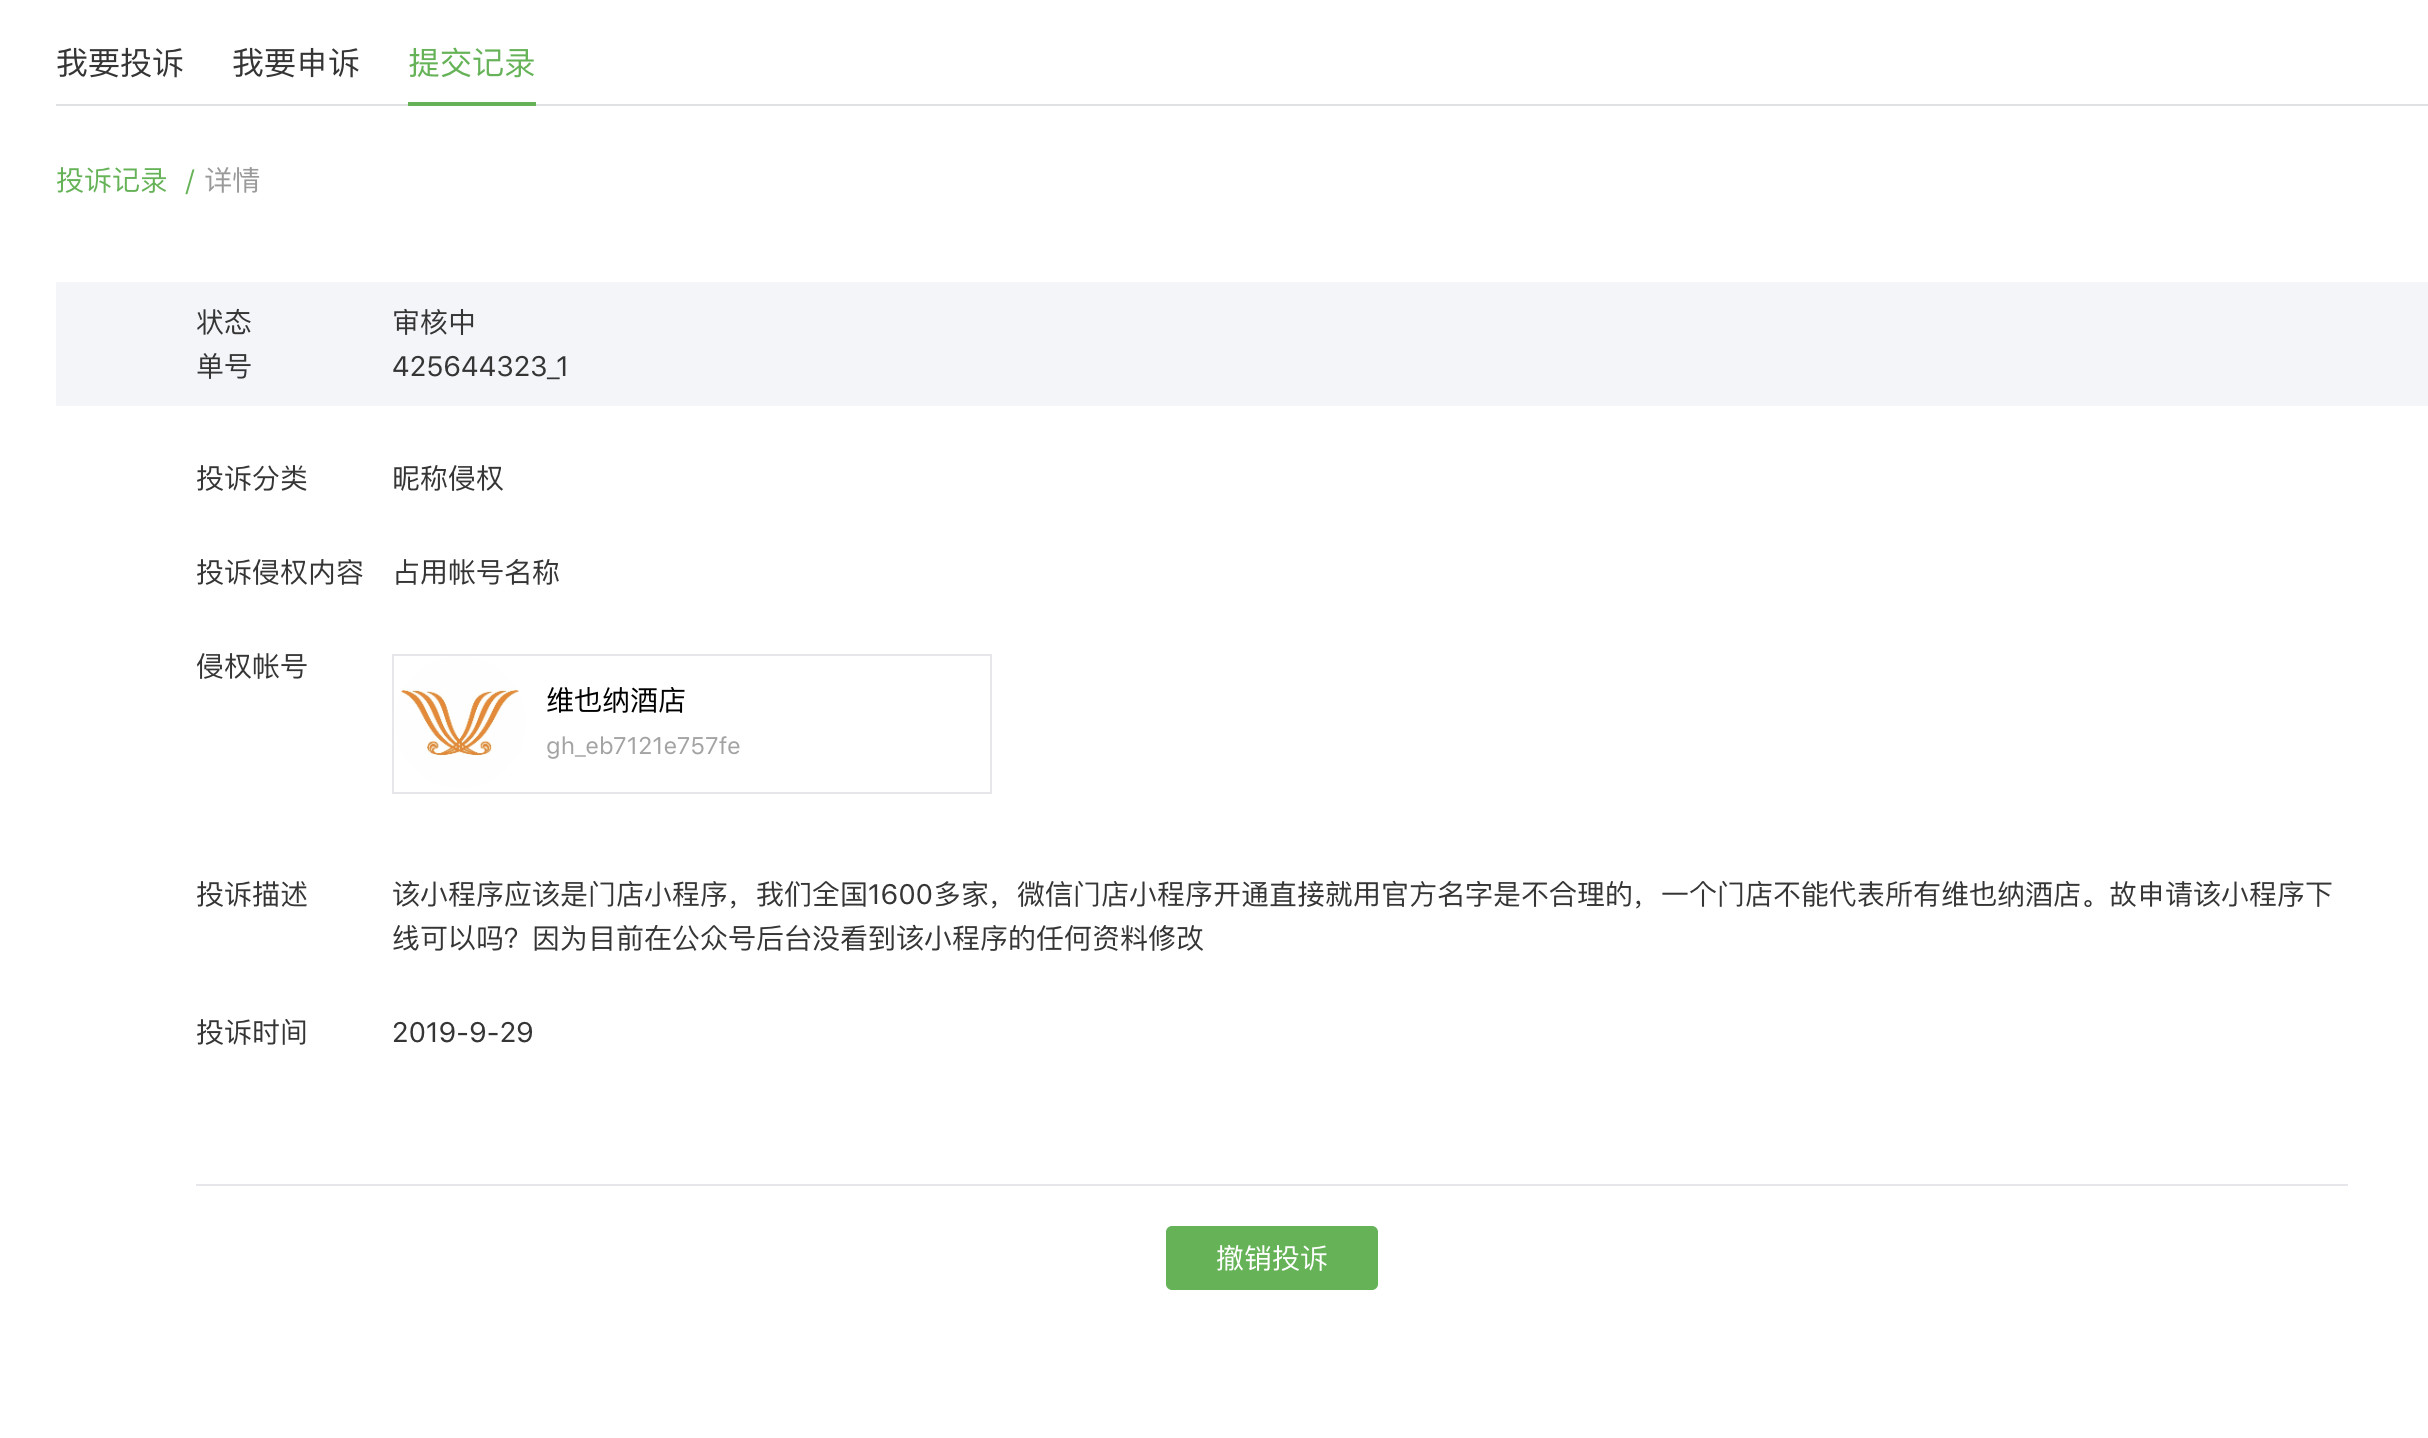Click account ID gh_eb7121e757fe
Viewport: 2428px width, 1438px height.
[x=643, y=746]
